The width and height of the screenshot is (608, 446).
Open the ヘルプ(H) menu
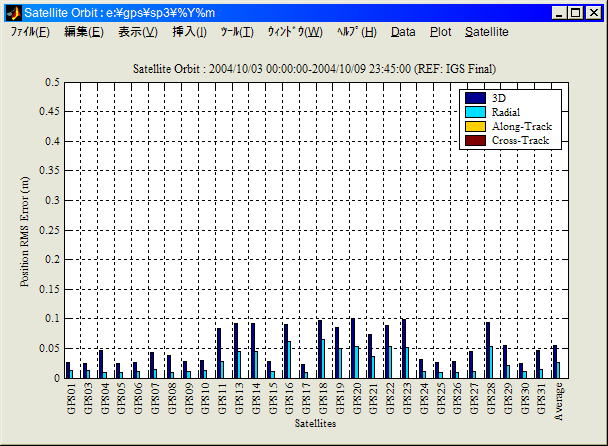[x=356, y=32]
